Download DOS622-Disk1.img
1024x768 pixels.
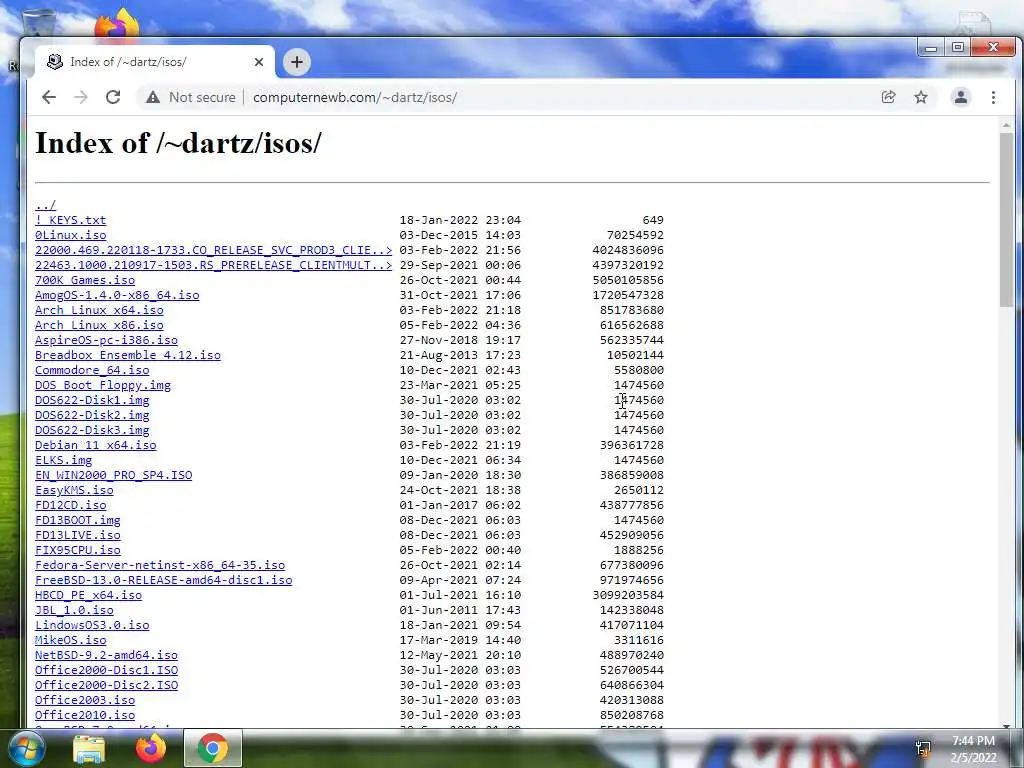click(92, 400)
